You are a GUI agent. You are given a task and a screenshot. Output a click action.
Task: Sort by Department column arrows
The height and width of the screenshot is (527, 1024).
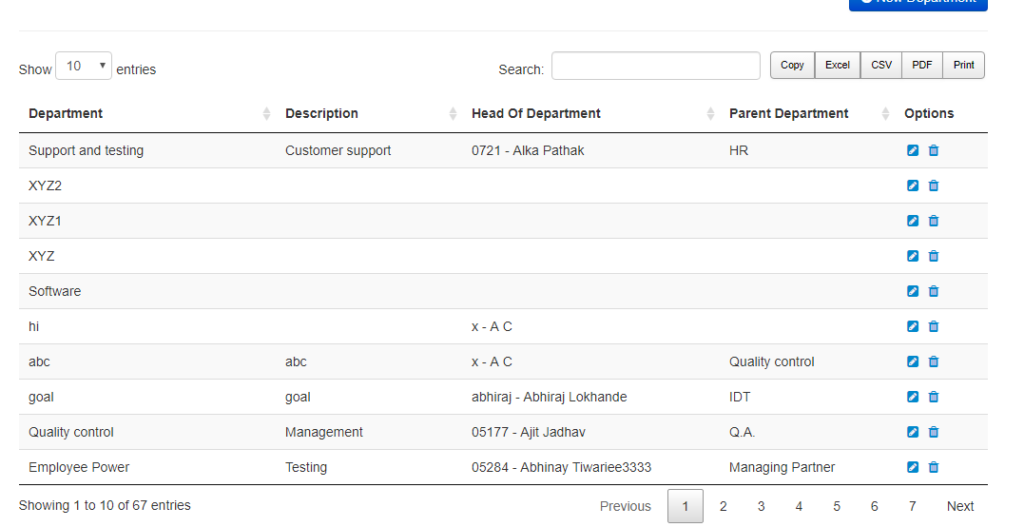[266, 114]
